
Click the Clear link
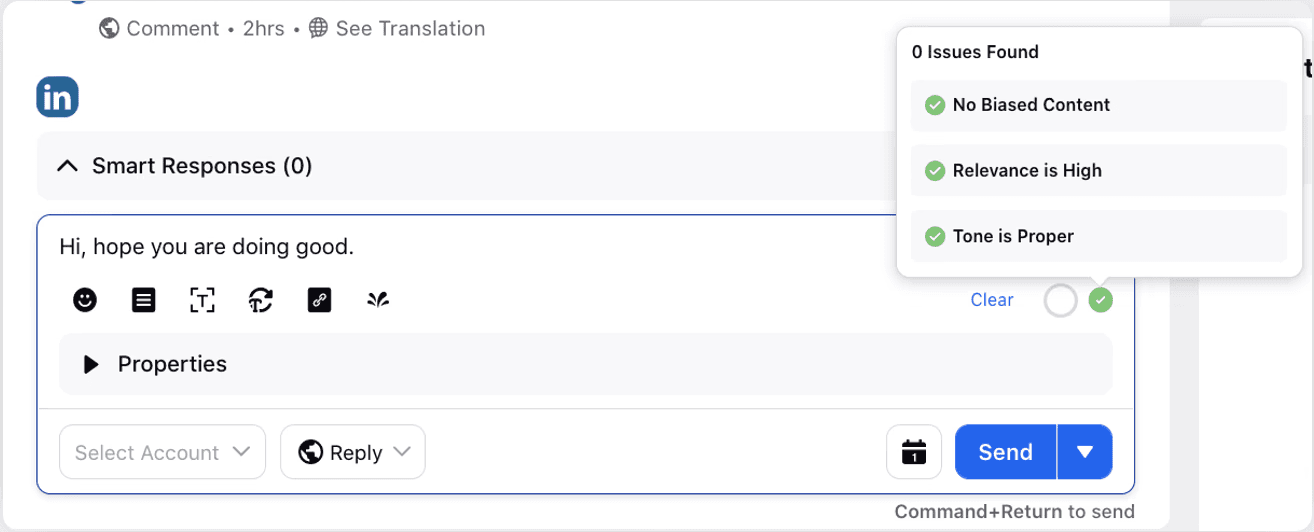click(991, 300)
